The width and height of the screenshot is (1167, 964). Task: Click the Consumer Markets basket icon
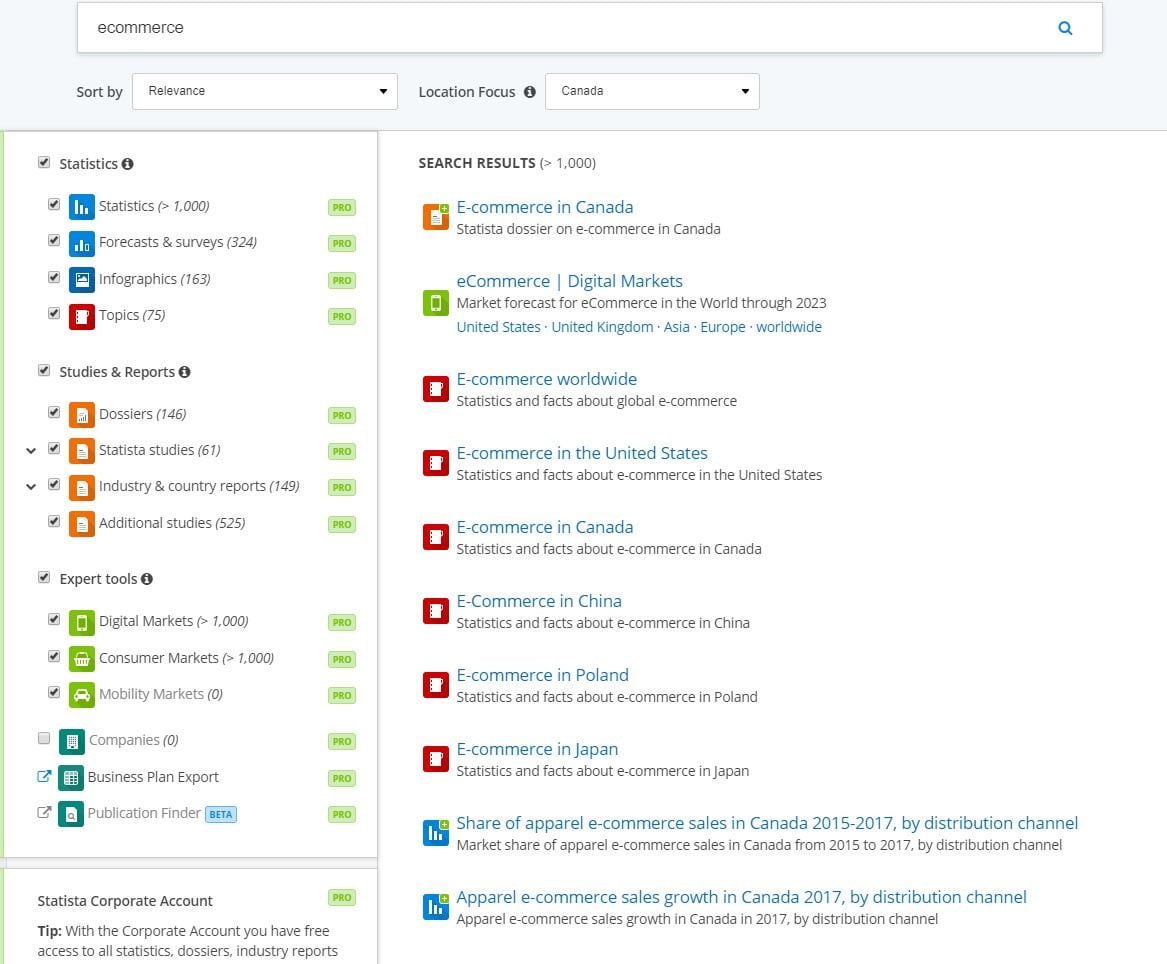pyautogui.click(x=82, y=658)
